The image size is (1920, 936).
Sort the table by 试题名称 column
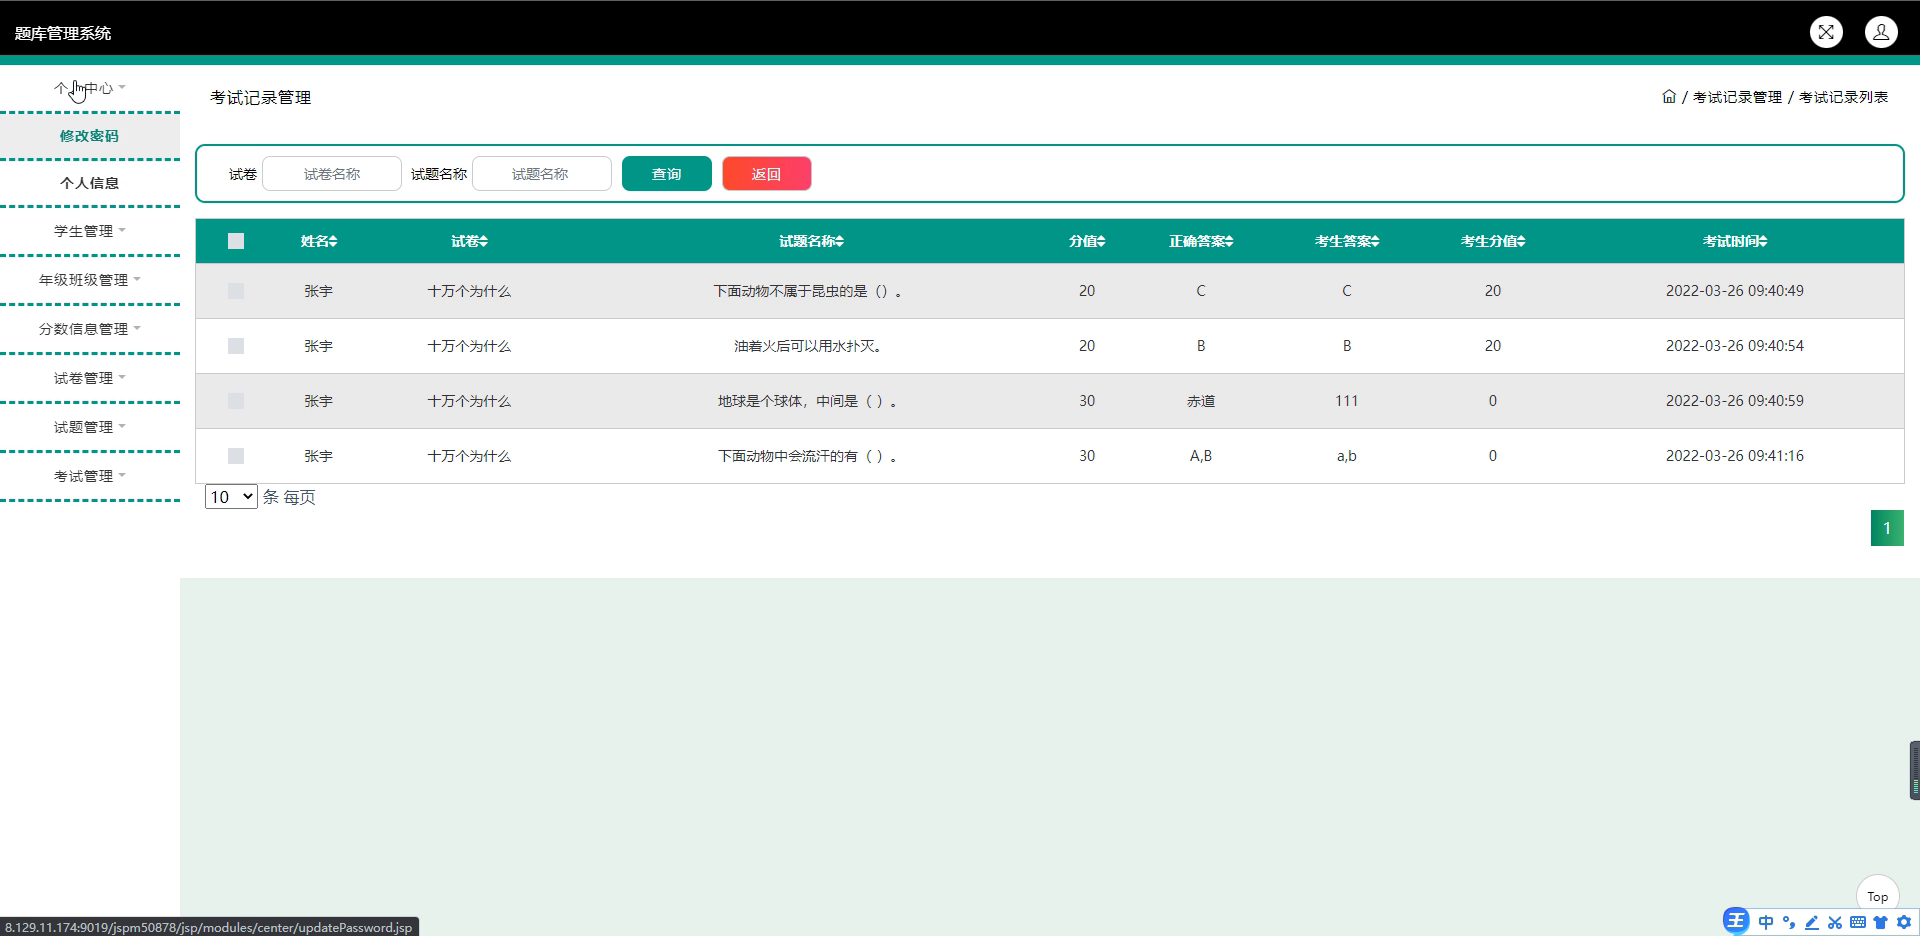coord(811,241)
